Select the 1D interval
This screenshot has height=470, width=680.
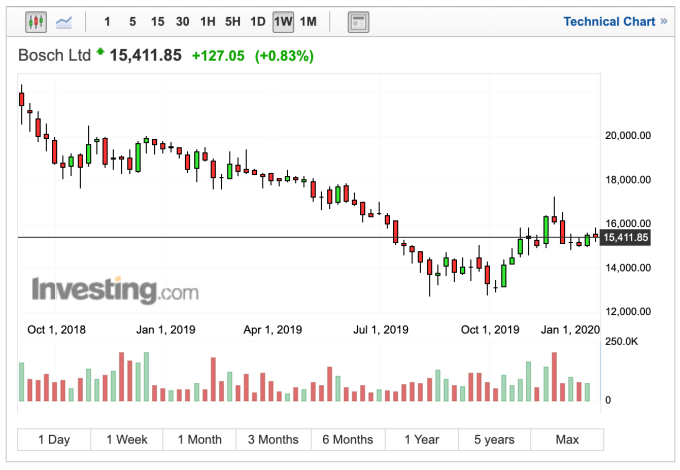(x=258, y=22)
